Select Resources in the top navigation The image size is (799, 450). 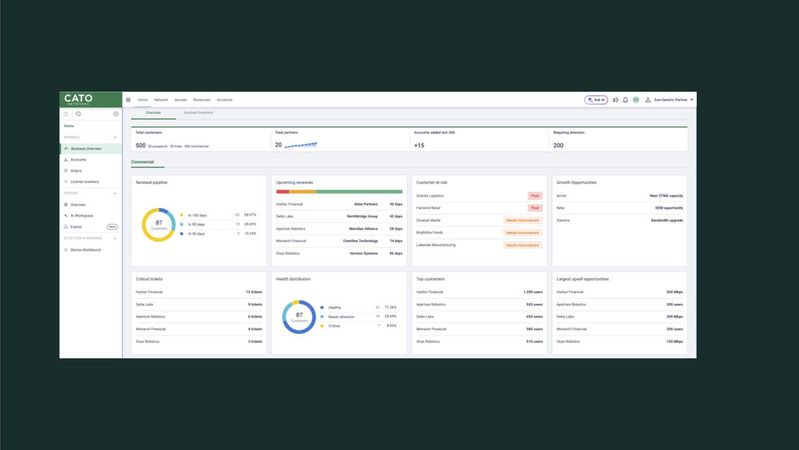pyautogui.click(x=202, y=100)
